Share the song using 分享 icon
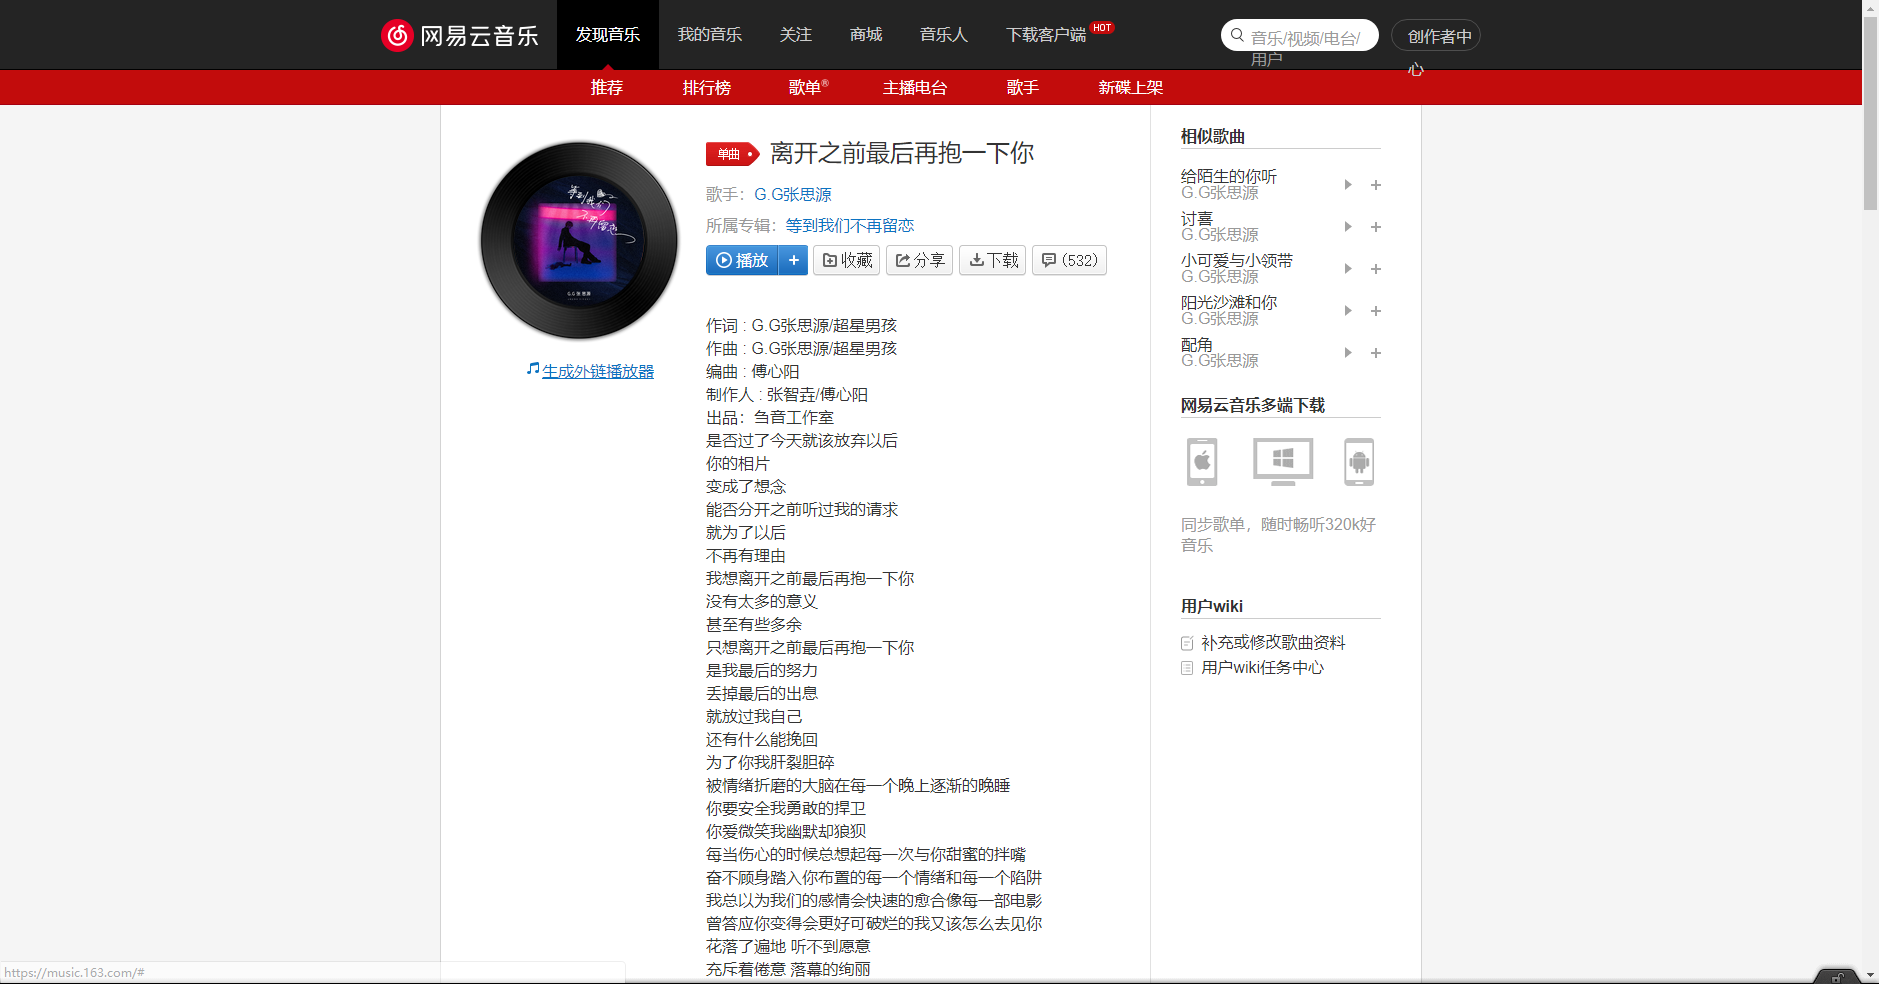 (x=919, y=260)
